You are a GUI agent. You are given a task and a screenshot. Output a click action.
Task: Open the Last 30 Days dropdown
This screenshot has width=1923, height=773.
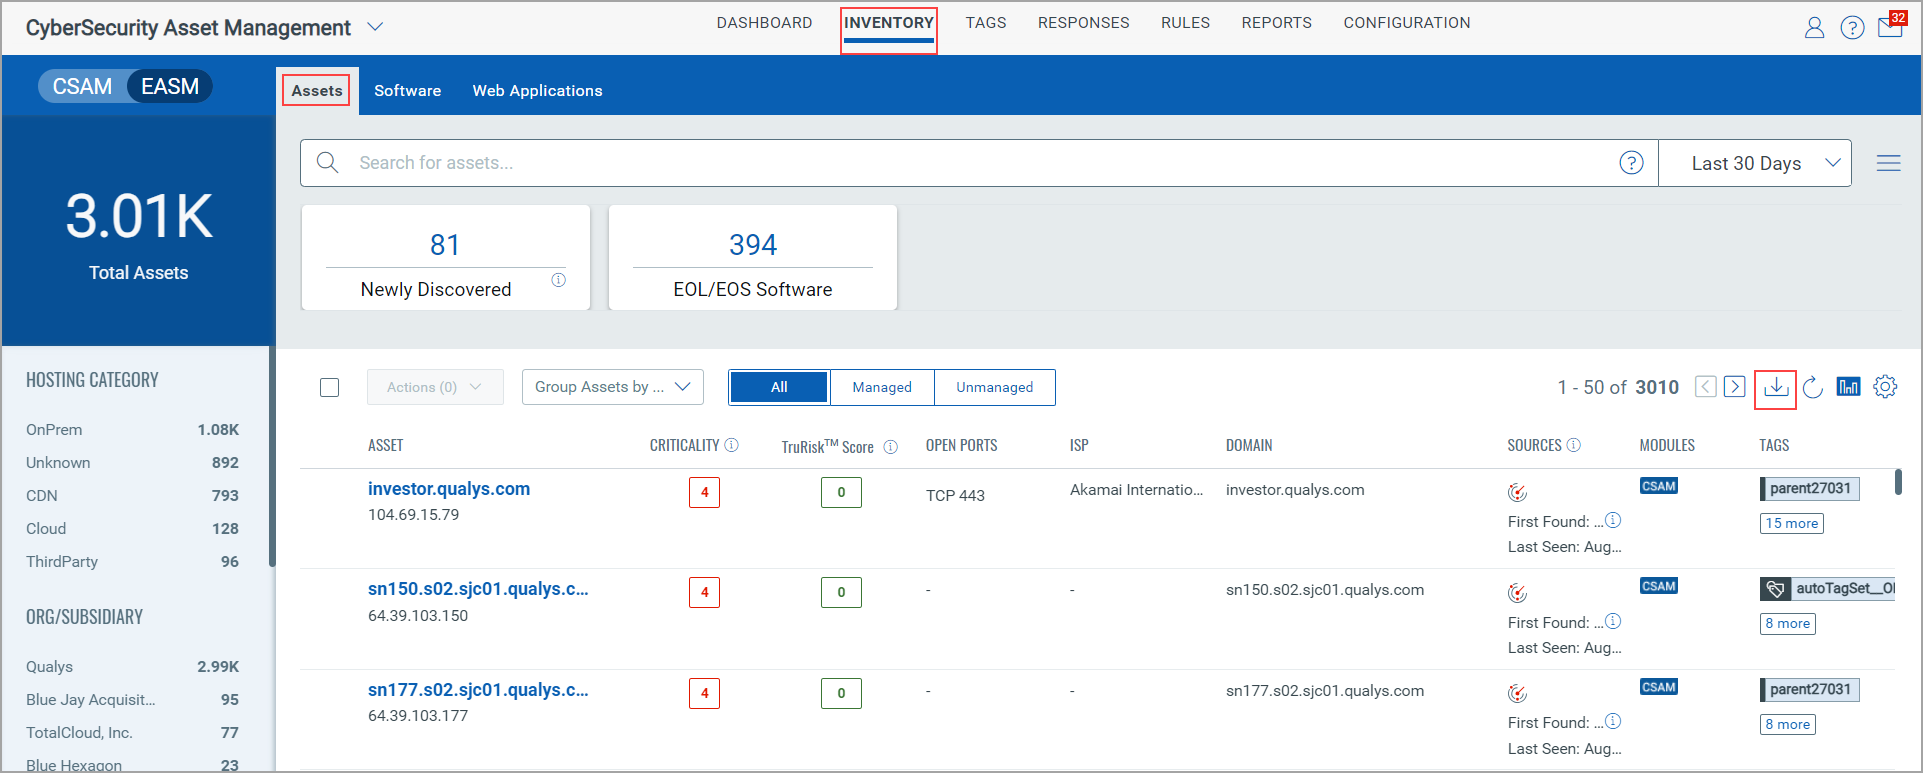pyautogui.click(x=1755, y=163)
